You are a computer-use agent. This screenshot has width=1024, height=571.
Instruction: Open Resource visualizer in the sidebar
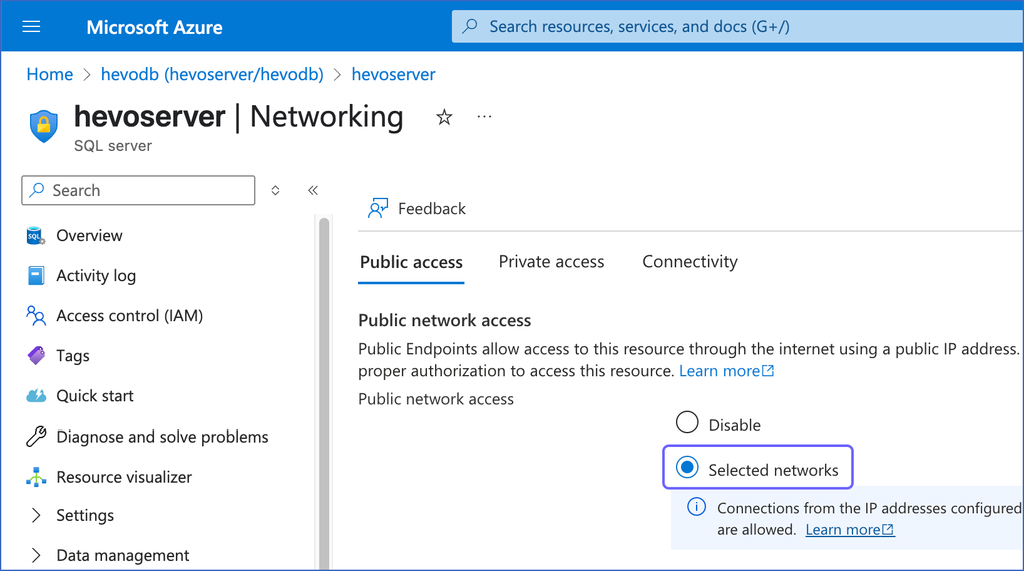(124, 478)
